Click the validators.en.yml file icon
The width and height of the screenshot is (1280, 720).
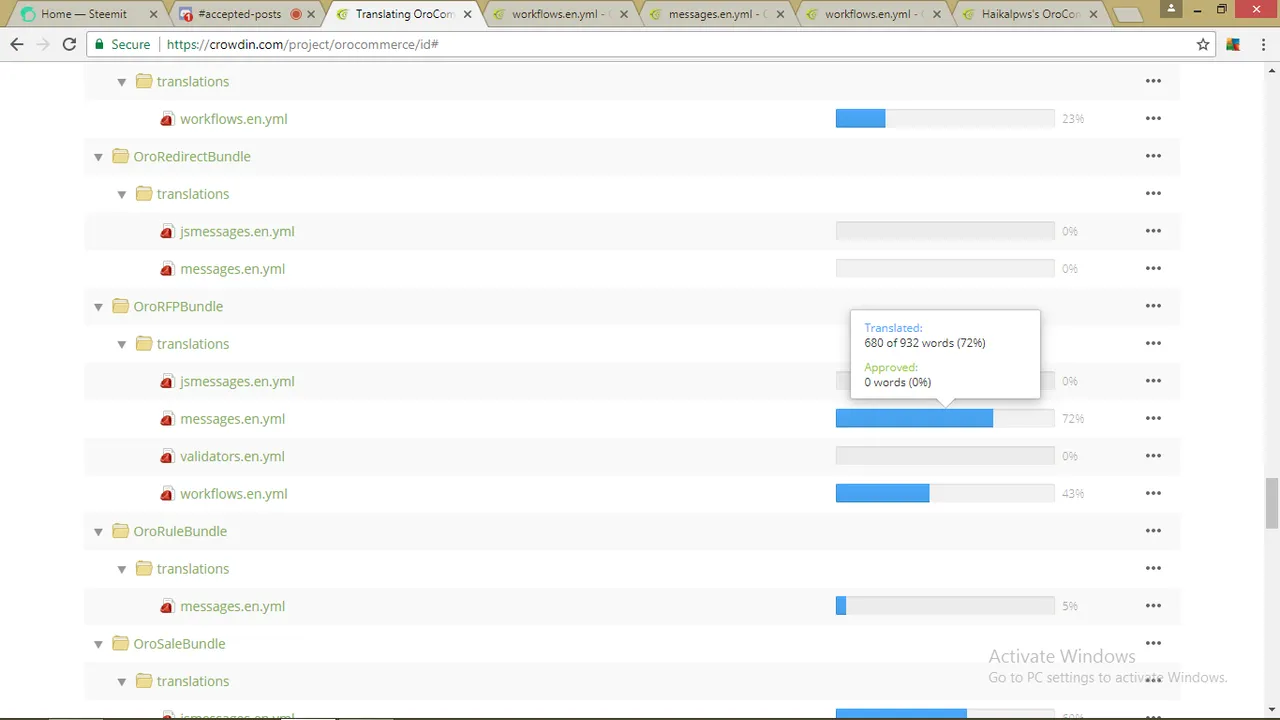click(x=167, y=456)
